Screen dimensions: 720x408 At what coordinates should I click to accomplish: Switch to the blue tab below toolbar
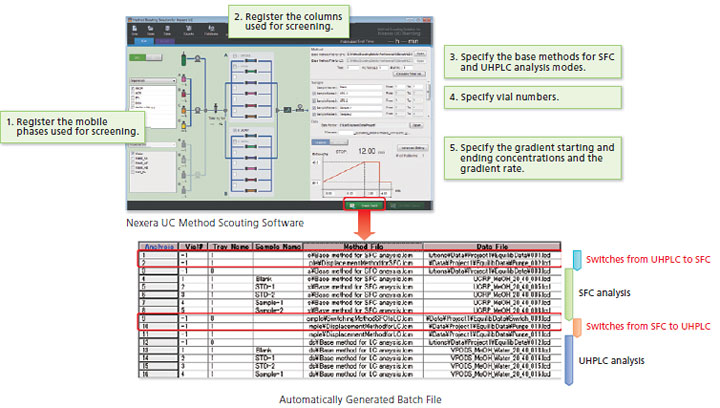[144, 41]
